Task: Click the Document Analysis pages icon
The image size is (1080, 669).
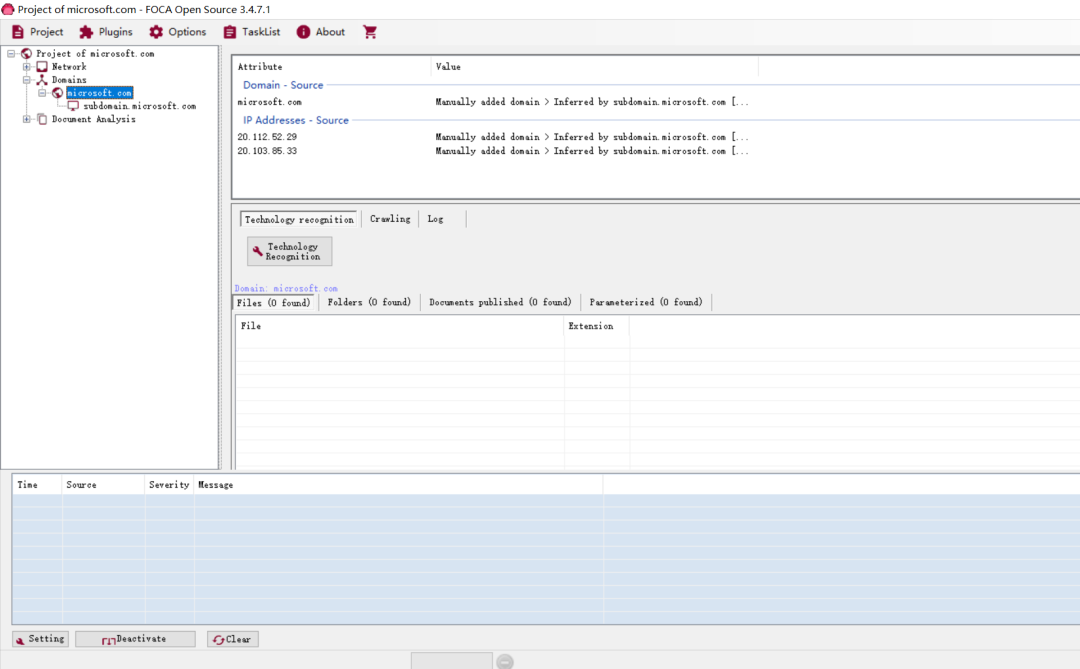Action: [x=42, y=119]
